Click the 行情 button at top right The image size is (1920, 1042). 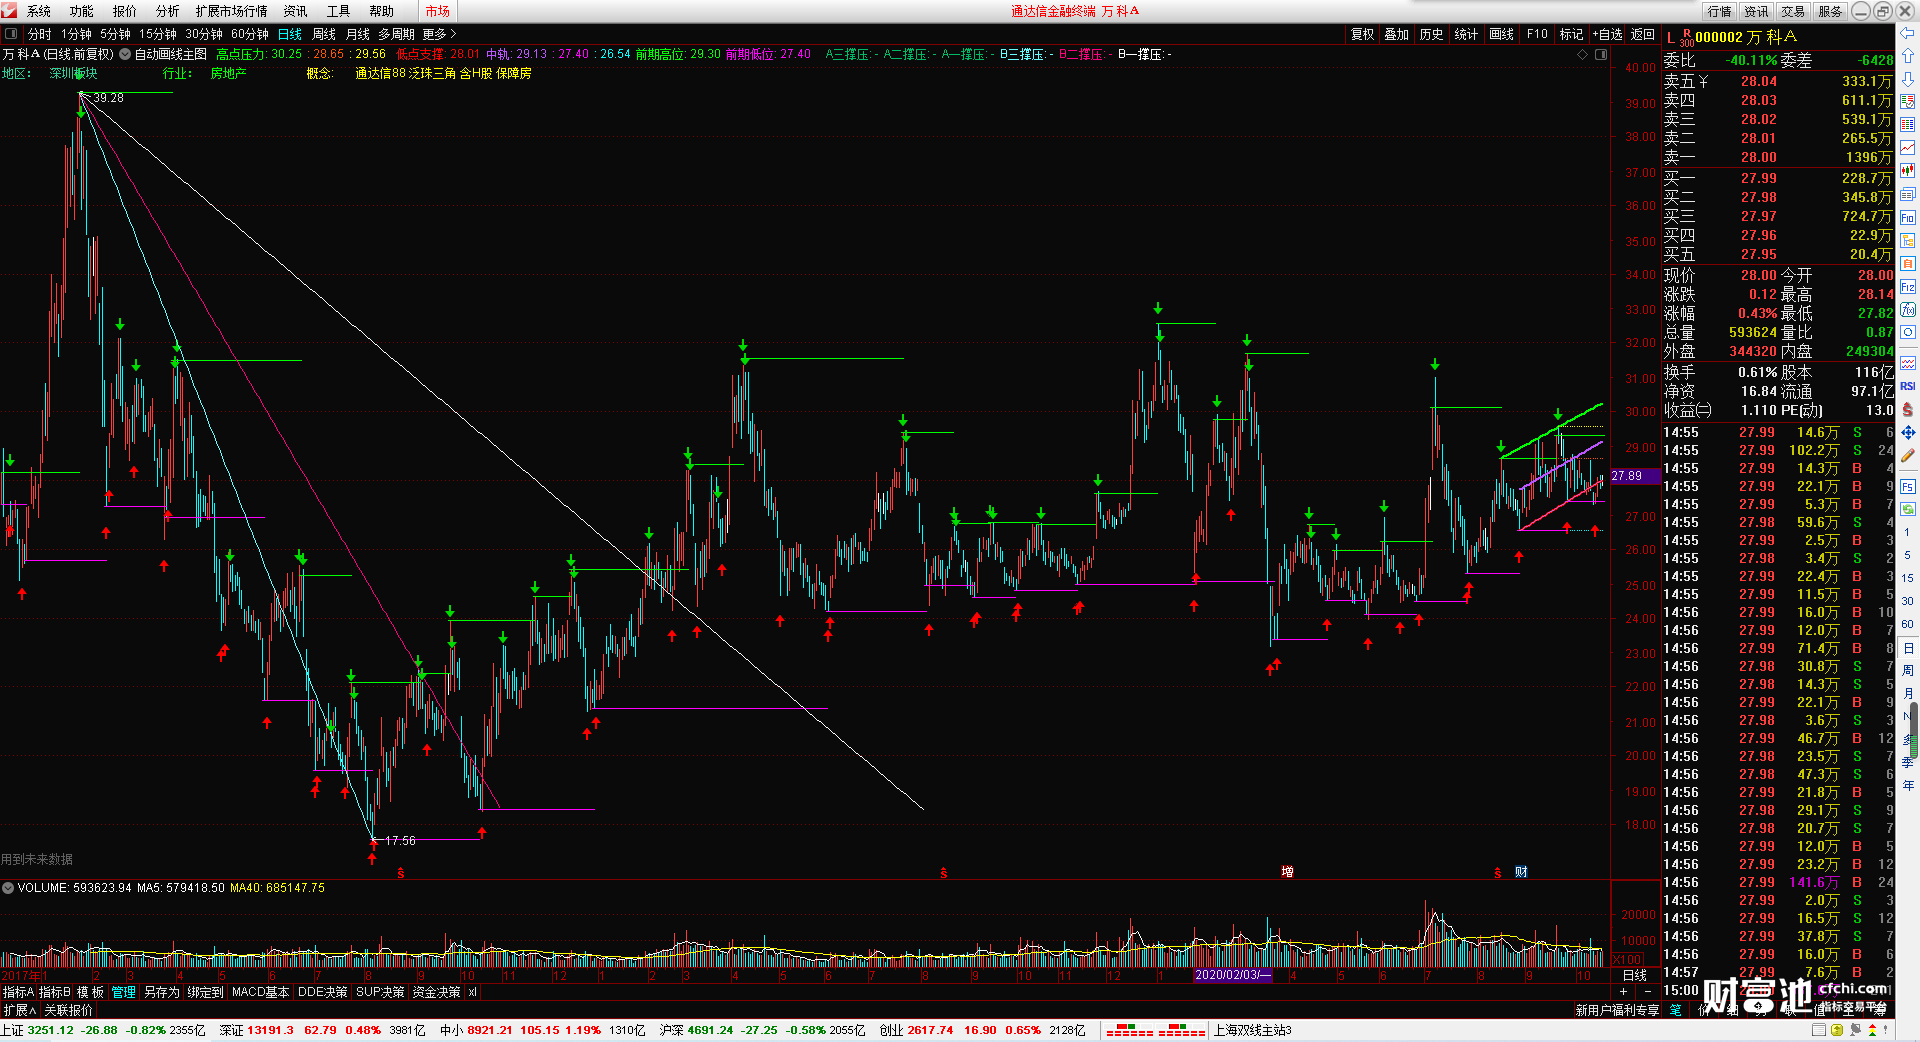(1719, 11)
